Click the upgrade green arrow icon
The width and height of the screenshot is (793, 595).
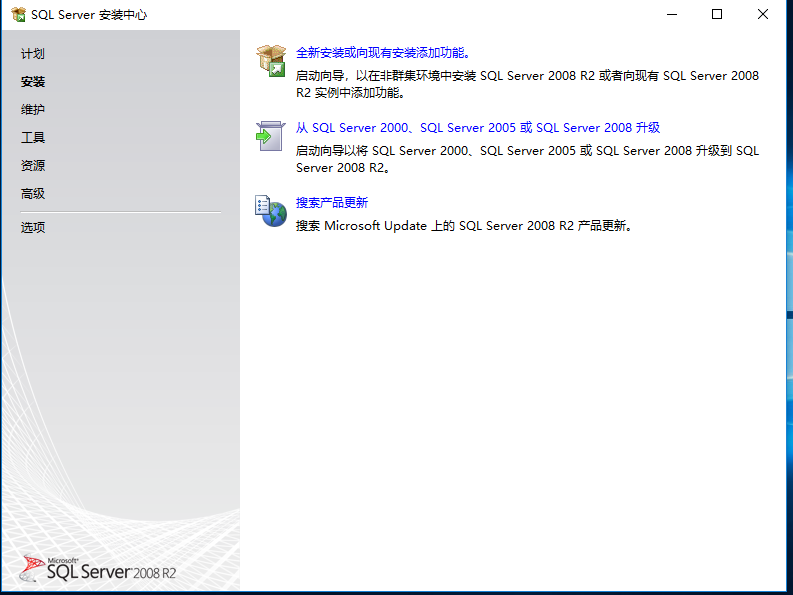[271, 136]
